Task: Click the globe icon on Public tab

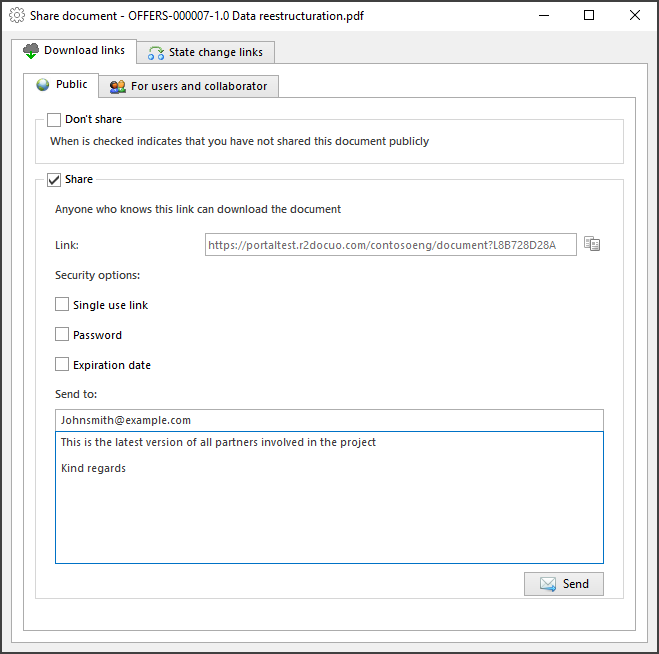Action: [42, 85]
